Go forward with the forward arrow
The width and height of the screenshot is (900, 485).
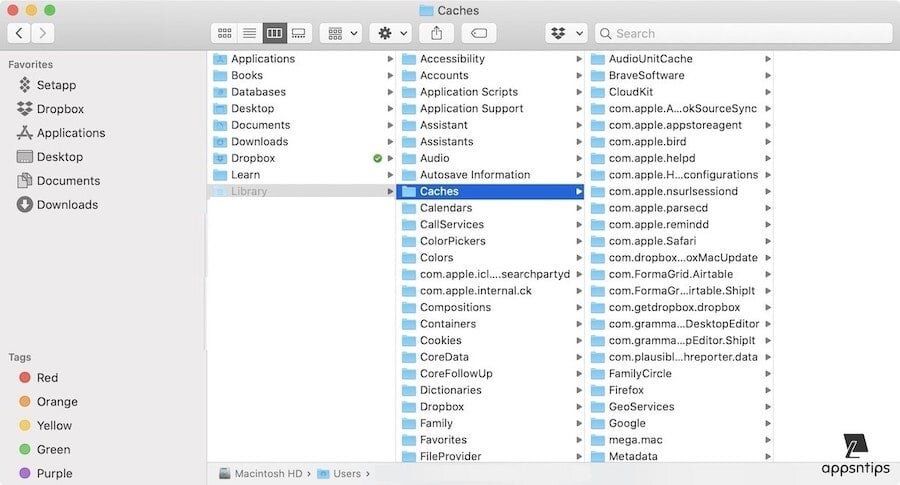(x=43, y=33)
